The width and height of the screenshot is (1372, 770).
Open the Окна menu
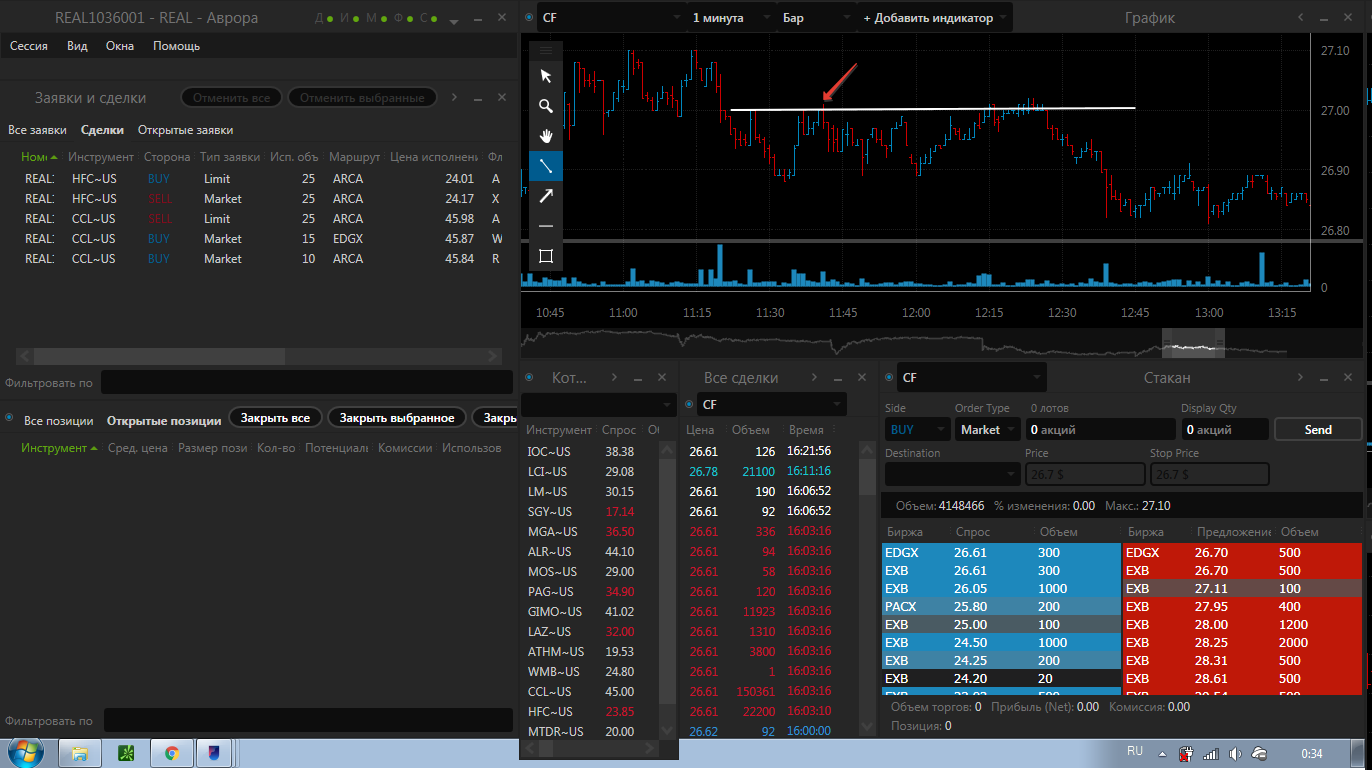tap(120, 46)
